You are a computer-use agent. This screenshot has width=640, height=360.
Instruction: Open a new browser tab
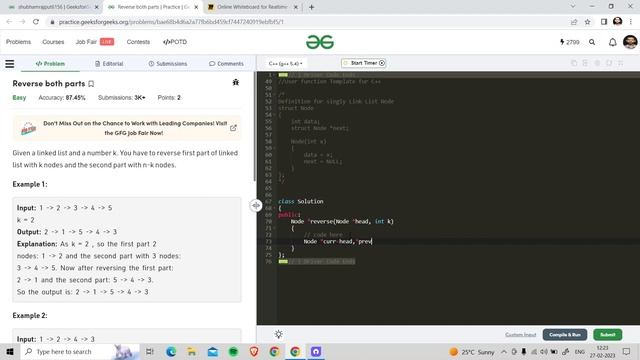311,7
